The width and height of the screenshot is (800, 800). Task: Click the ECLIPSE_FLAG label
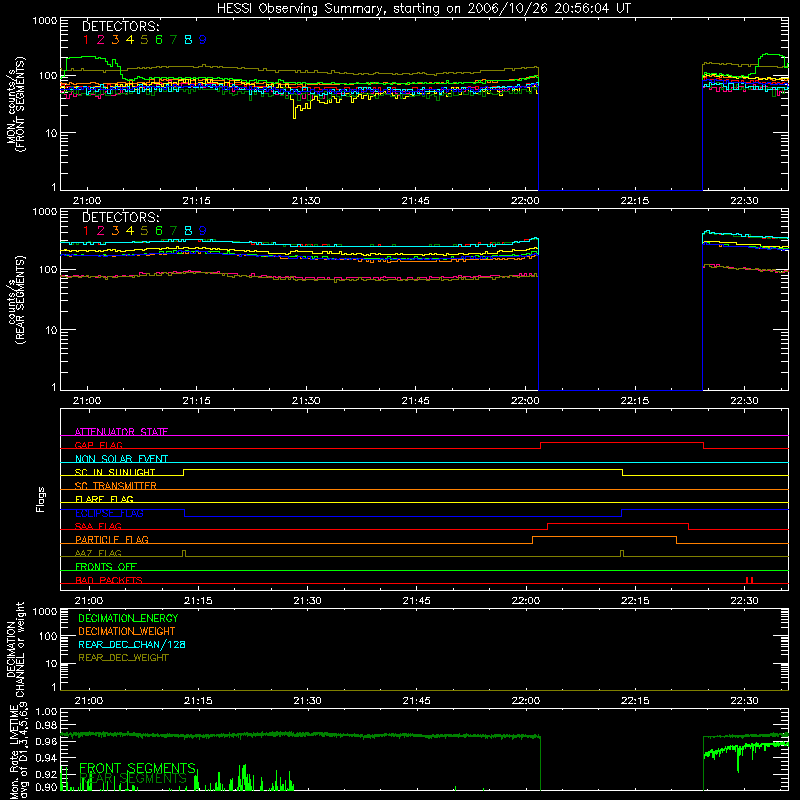point(109,513)
